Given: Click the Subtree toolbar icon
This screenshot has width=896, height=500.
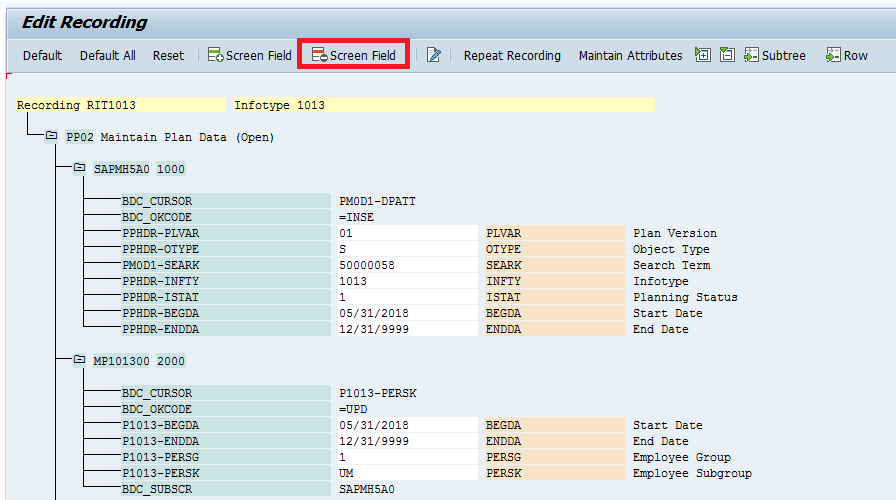Looking at the screenshot, I should pyautogui.click(x=751, y=55).
